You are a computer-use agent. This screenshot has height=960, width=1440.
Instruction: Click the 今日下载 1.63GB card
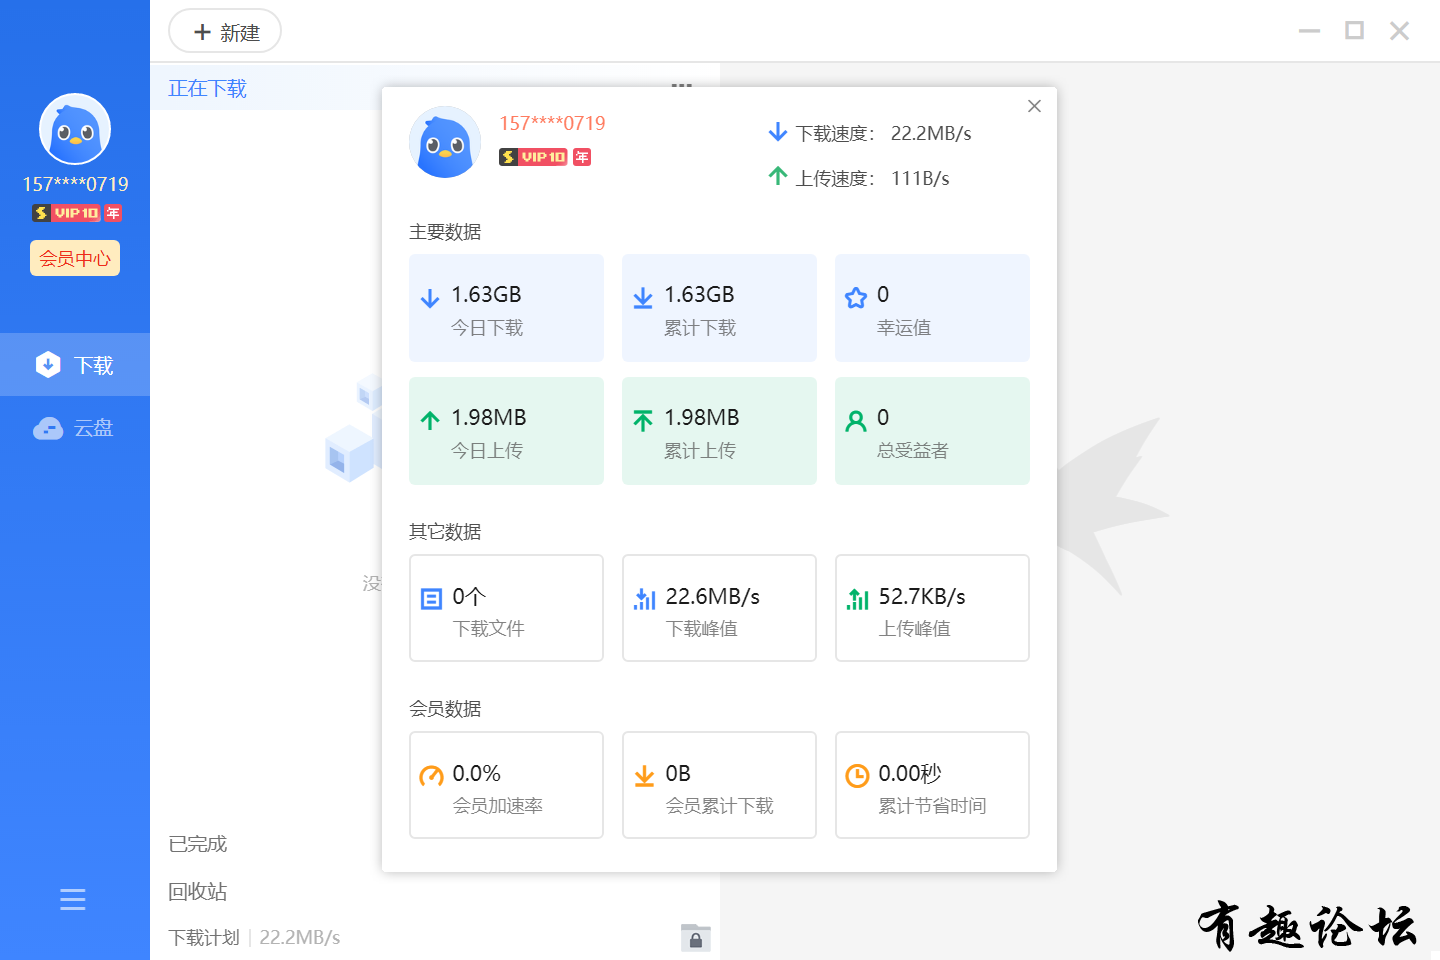[506, 308]
